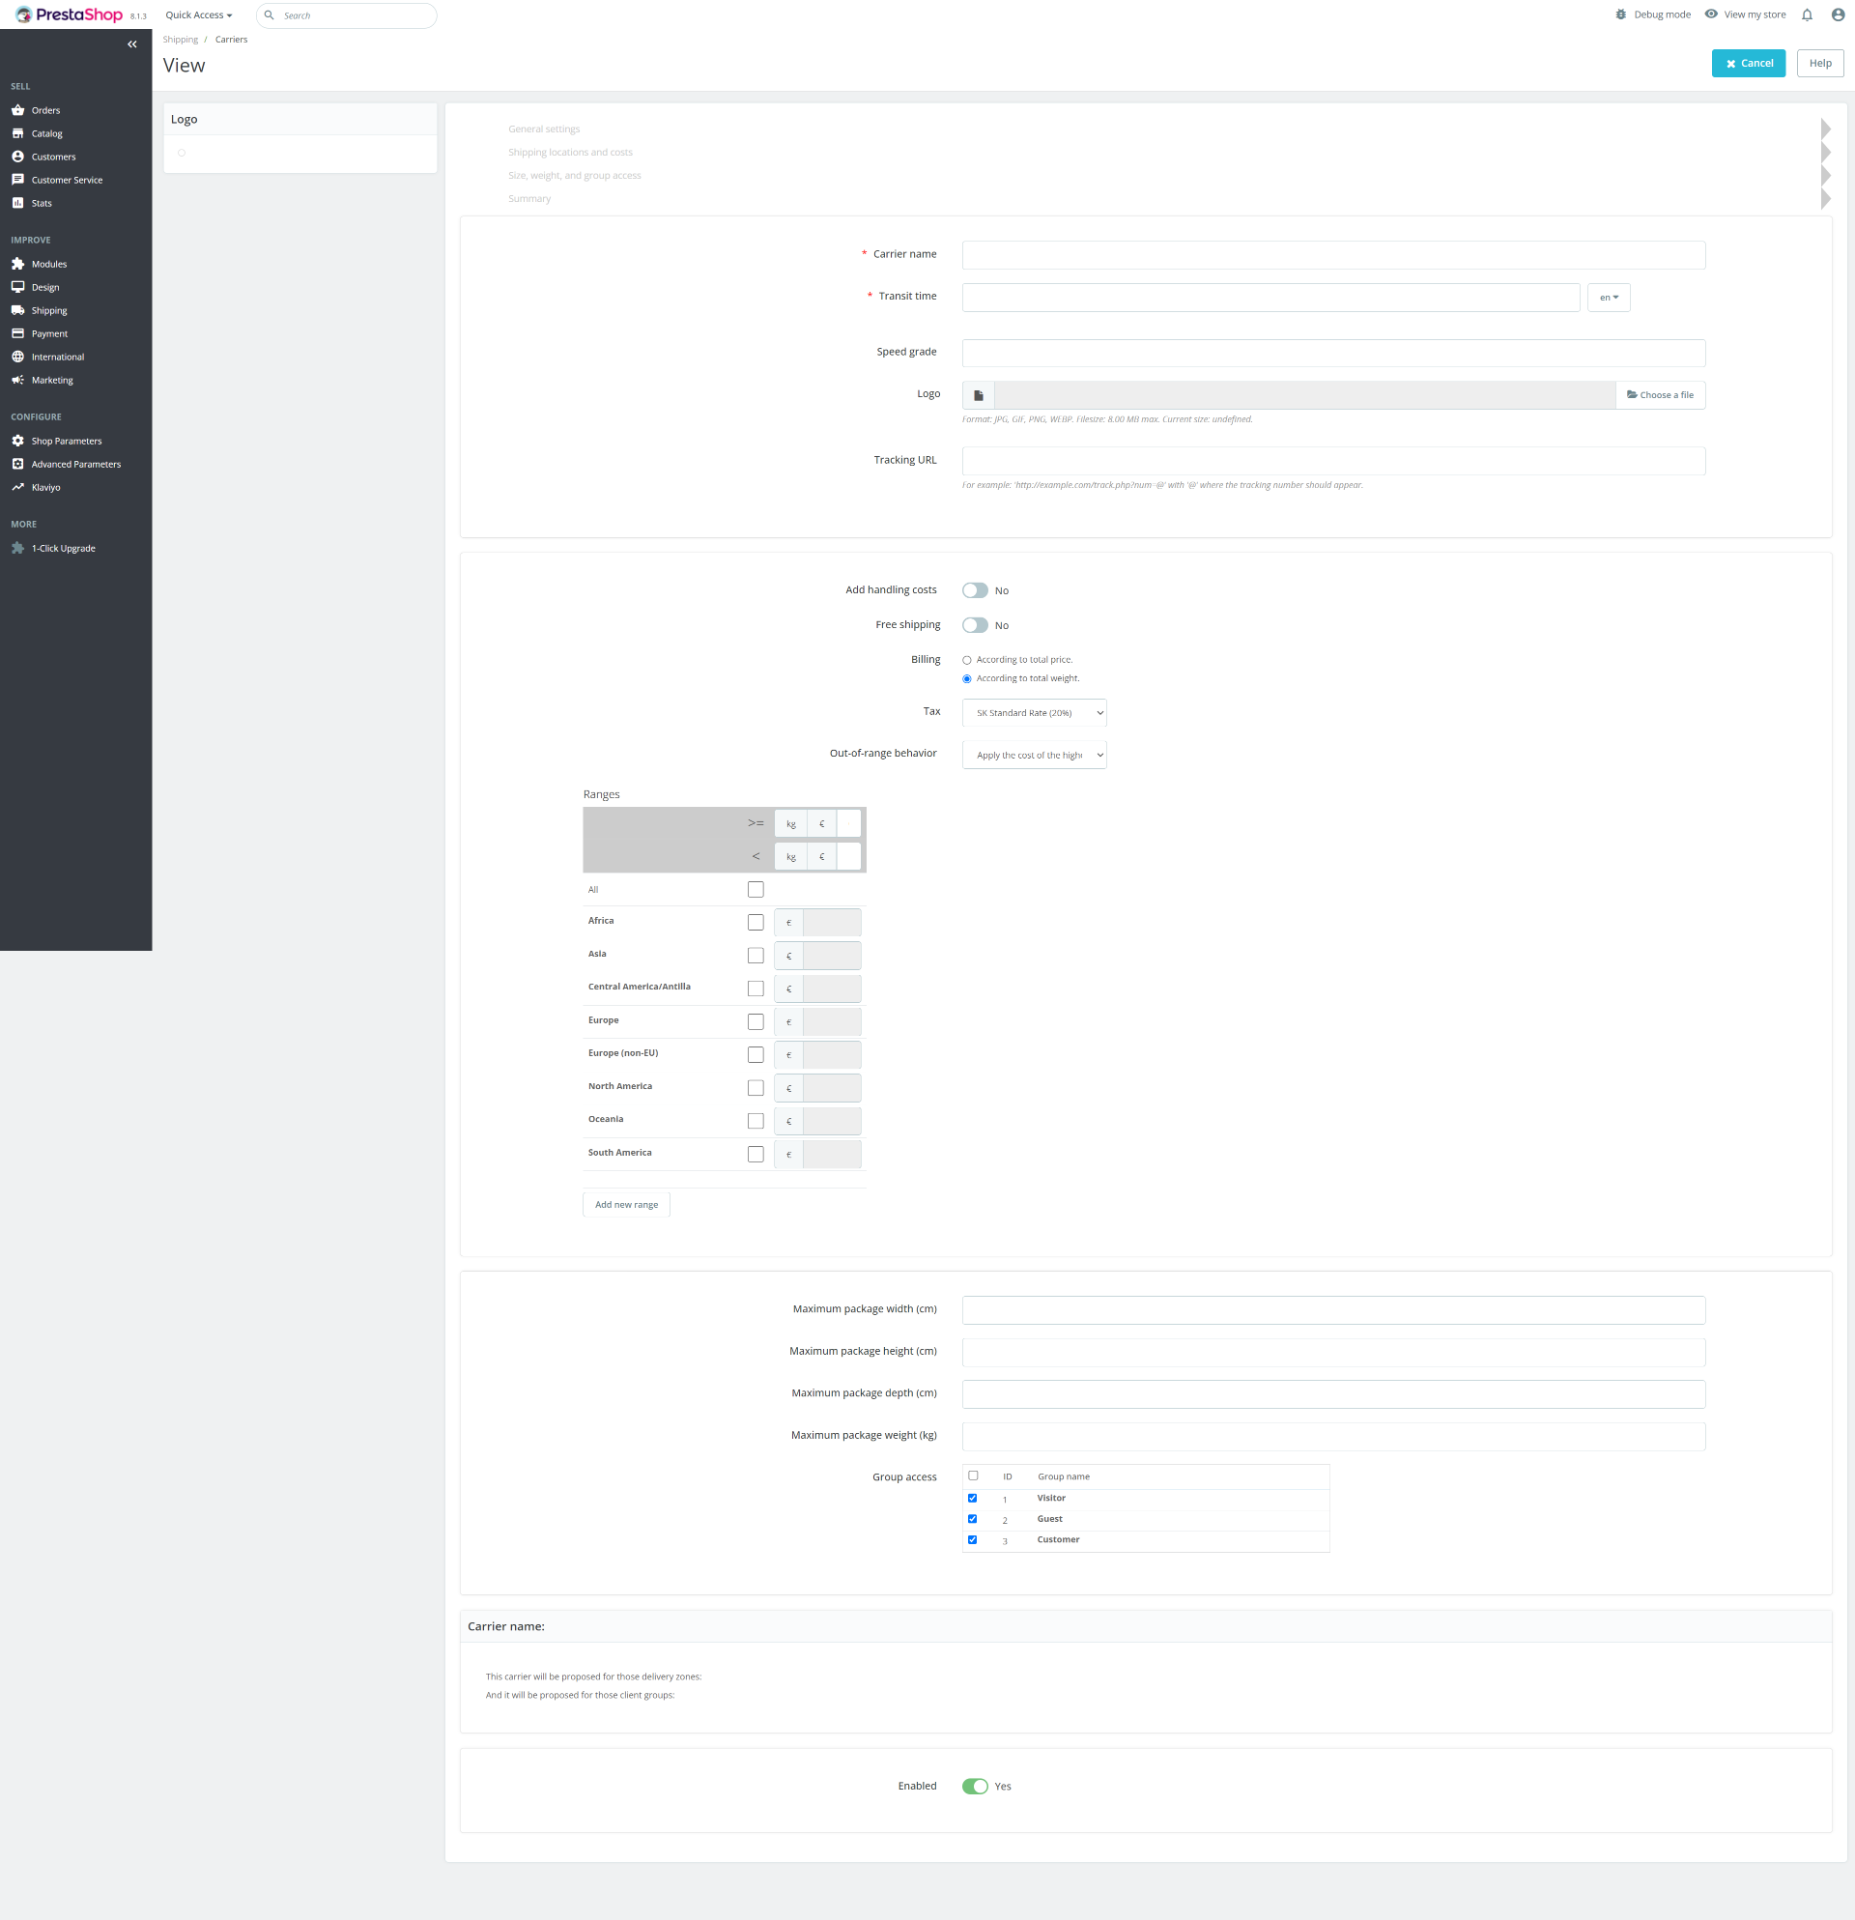
Task: Click the Shipping breadcrumb link
Action: tap(180, 39)
